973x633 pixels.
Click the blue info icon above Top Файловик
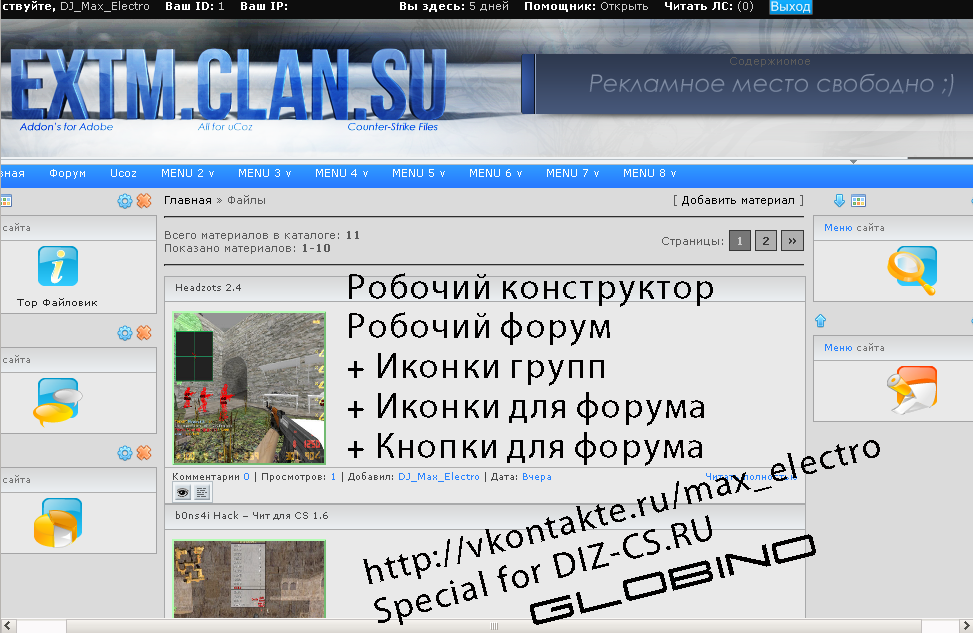pos(58,266)
